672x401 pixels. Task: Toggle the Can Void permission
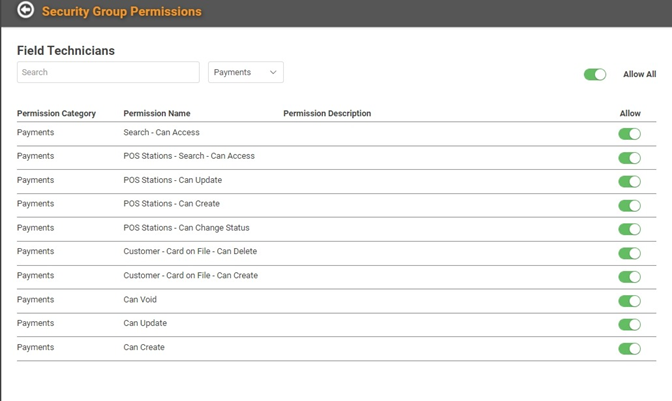pyautogui.click(x=630, y=301)
